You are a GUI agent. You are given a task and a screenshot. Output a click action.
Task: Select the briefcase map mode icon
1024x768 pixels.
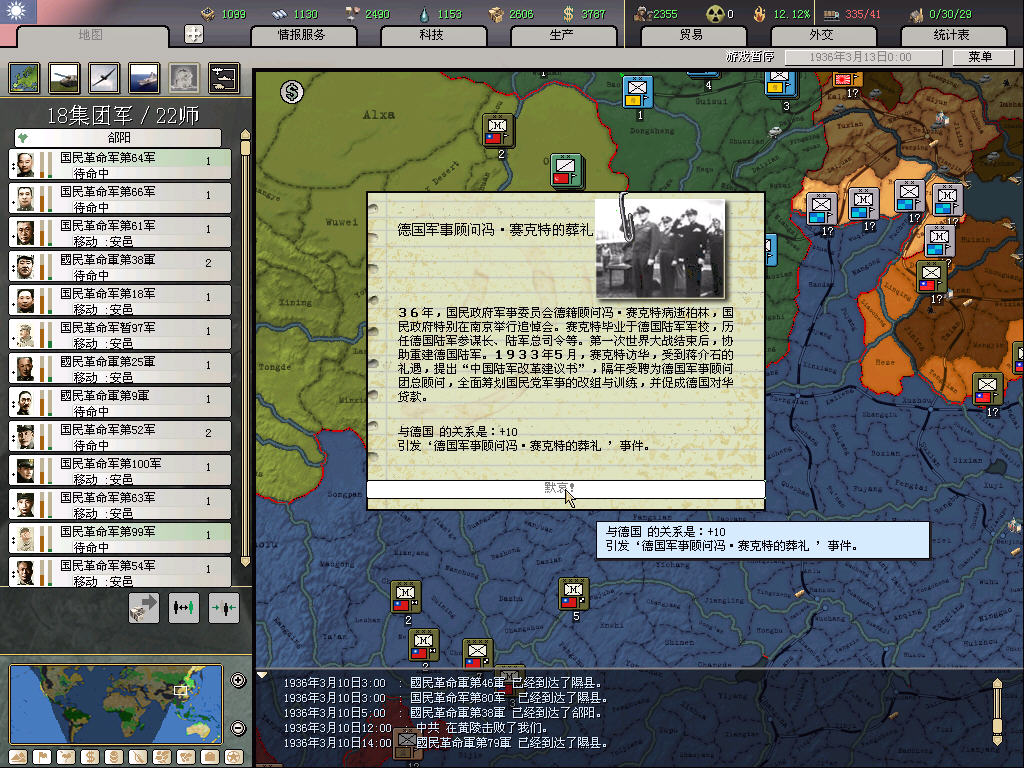(x=210, y=758)
